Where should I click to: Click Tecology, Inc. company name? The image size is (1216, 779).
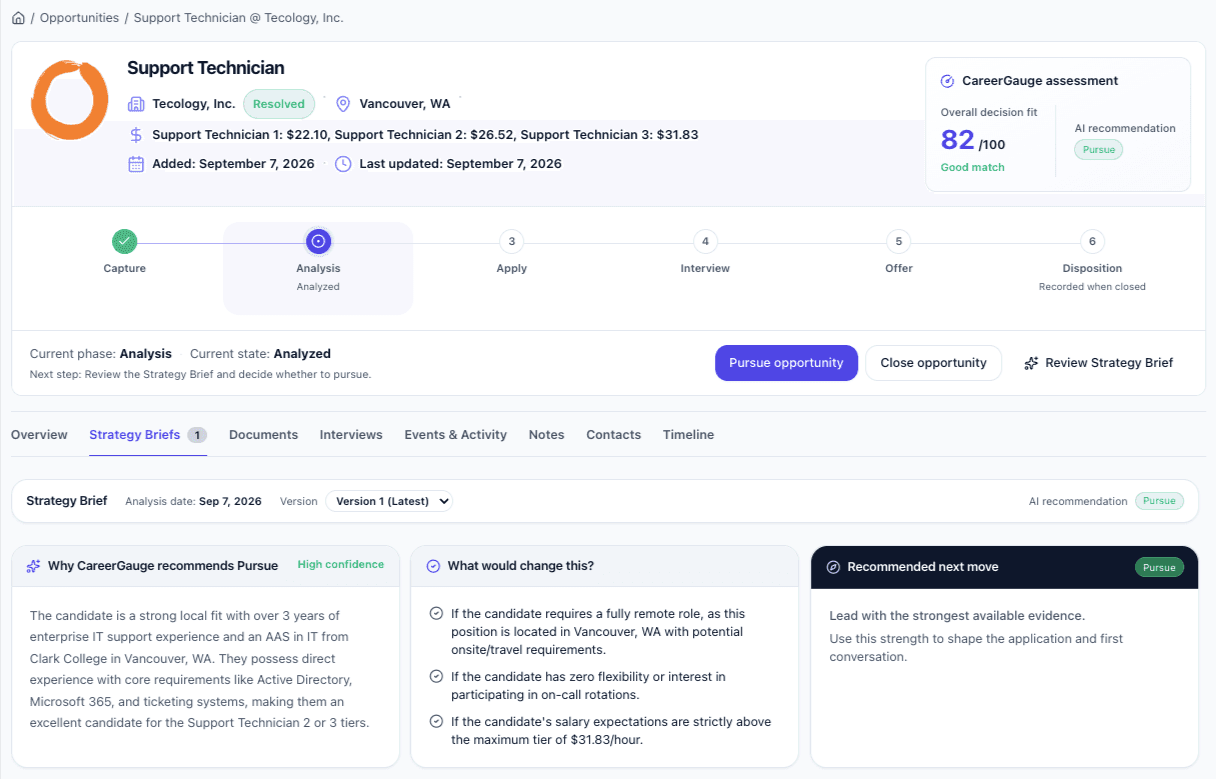coord(194,104)
